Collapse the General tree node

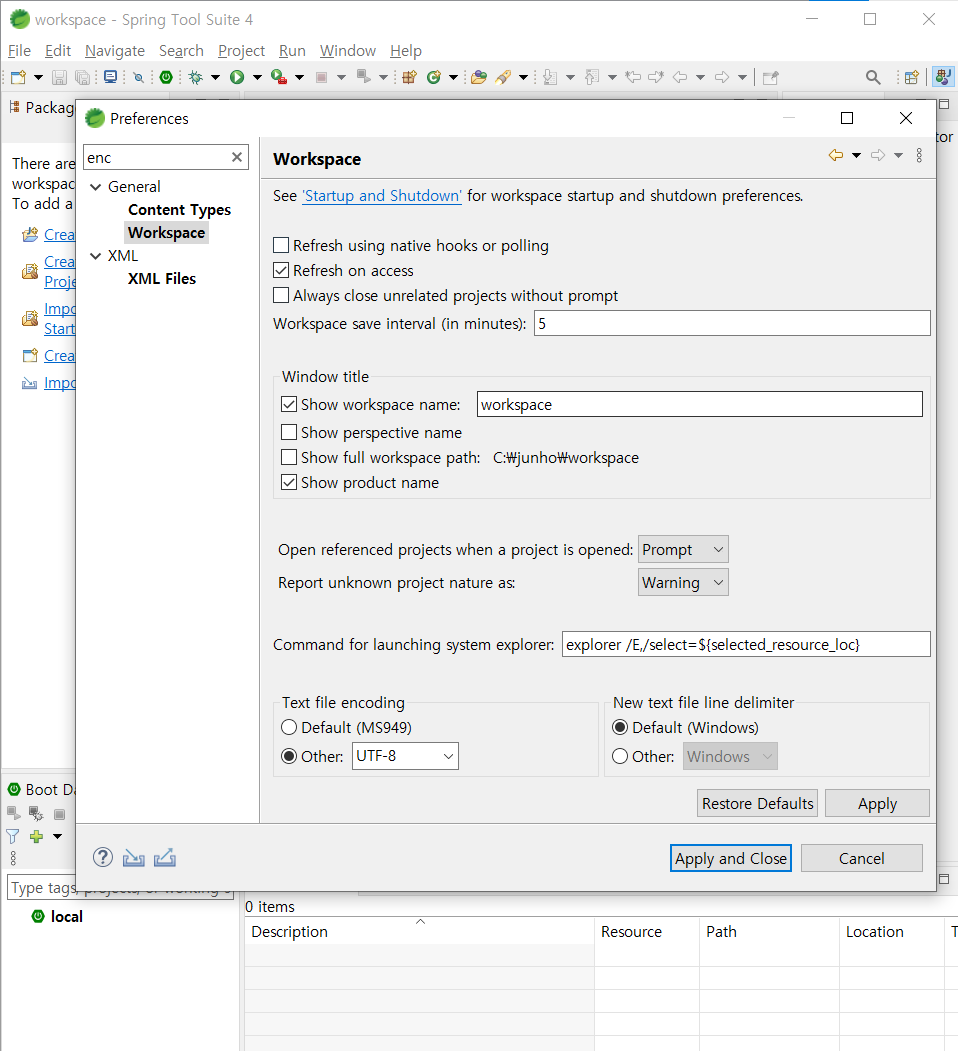[x=96, y=187]
